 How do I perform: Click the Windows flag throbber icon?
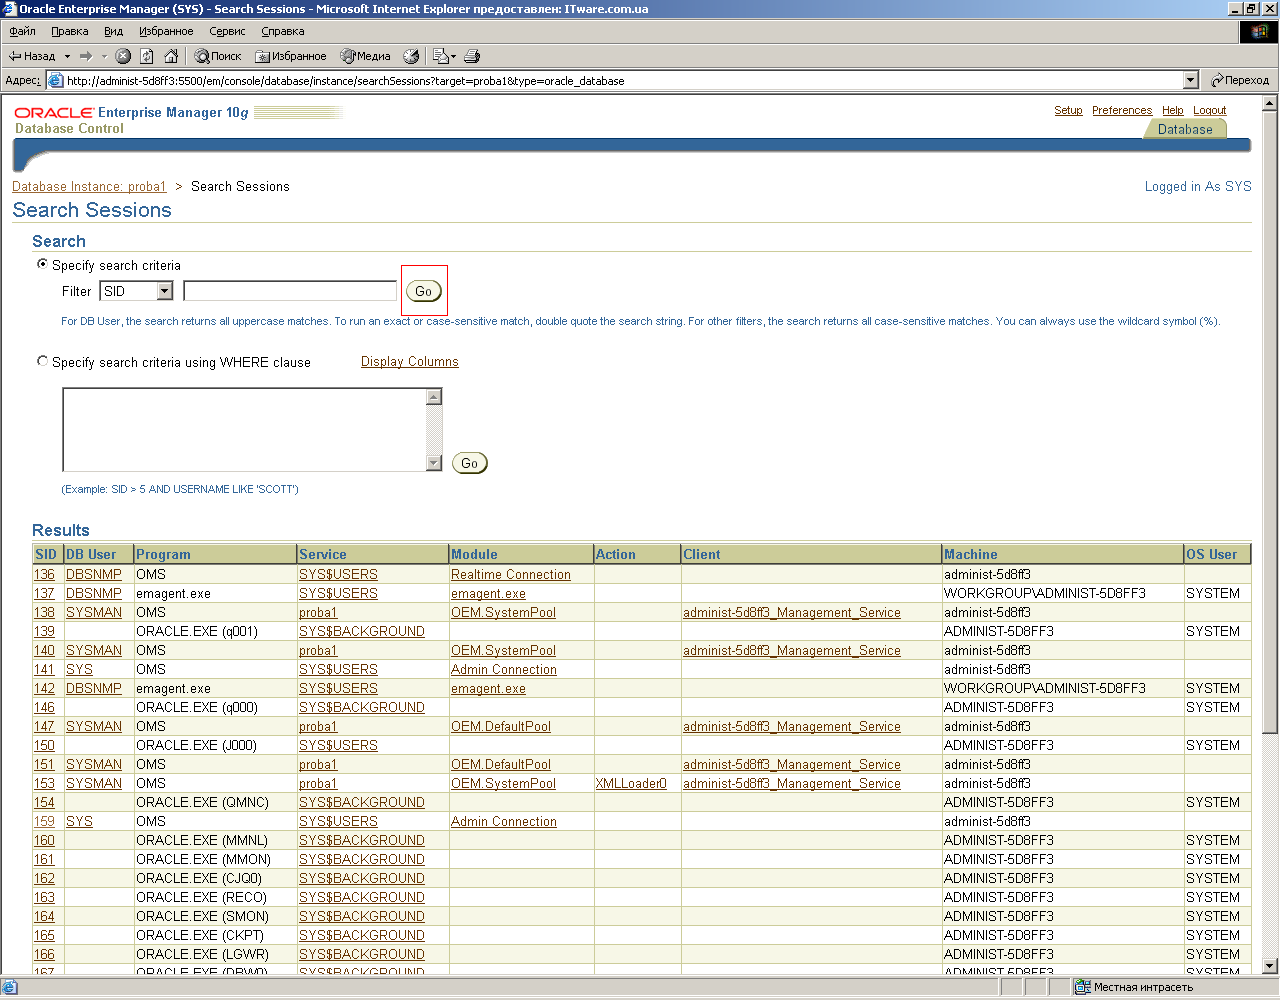point(1259,32)
